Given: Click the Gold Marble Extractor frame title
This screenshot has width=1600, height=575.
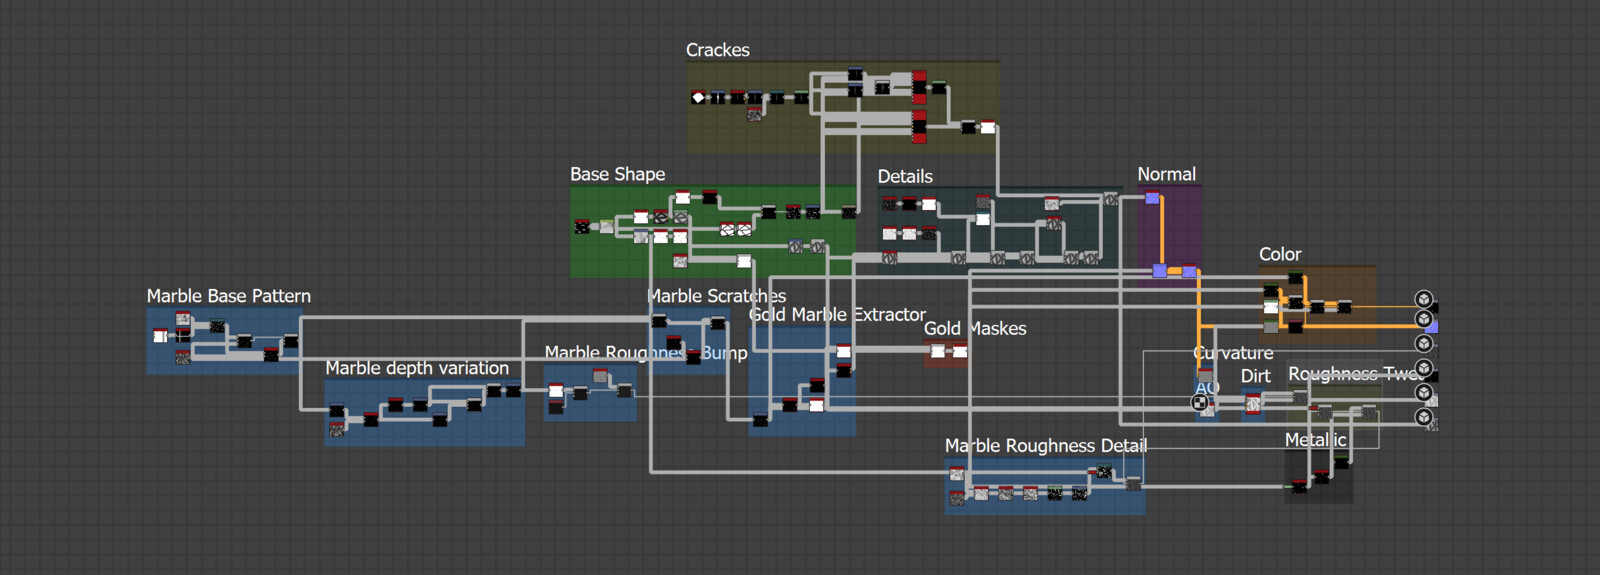Looking at the screenshot, I should pos(837,314).
